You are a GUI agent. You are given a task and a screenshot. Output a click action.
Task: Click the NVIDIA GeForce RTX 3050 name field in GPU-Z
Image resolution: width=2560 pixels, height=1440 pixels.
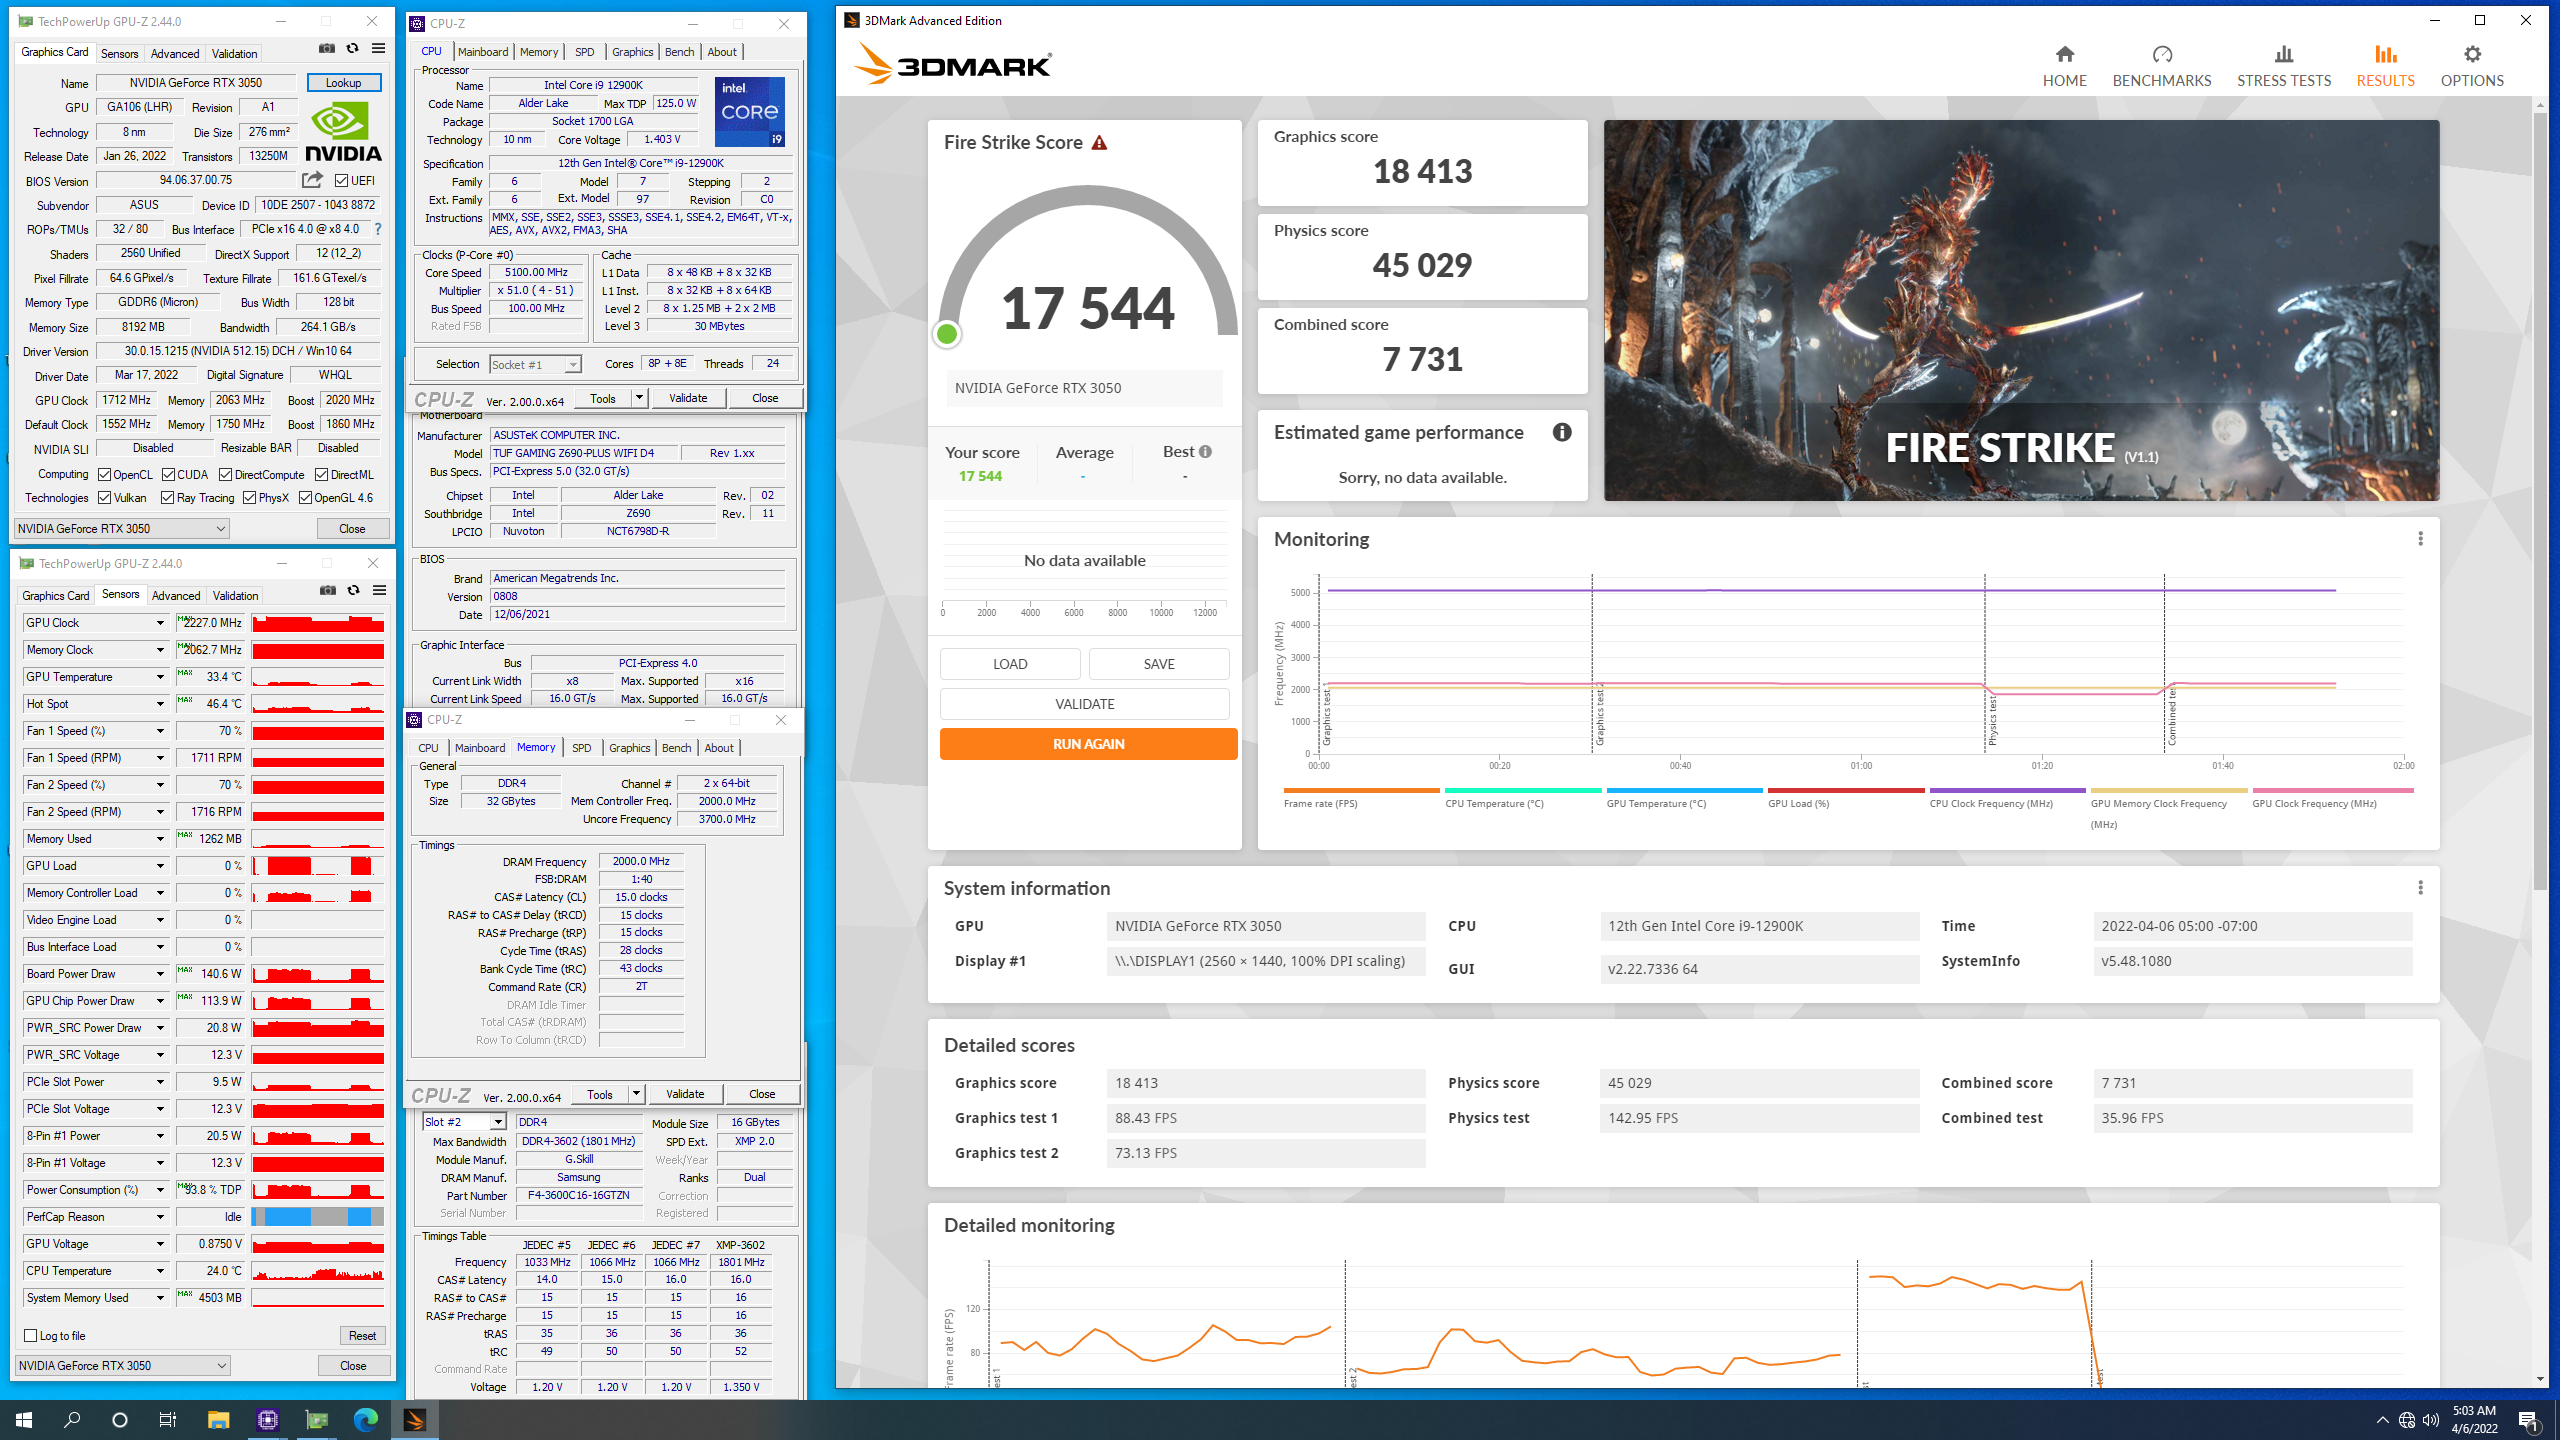click(196, 83)
